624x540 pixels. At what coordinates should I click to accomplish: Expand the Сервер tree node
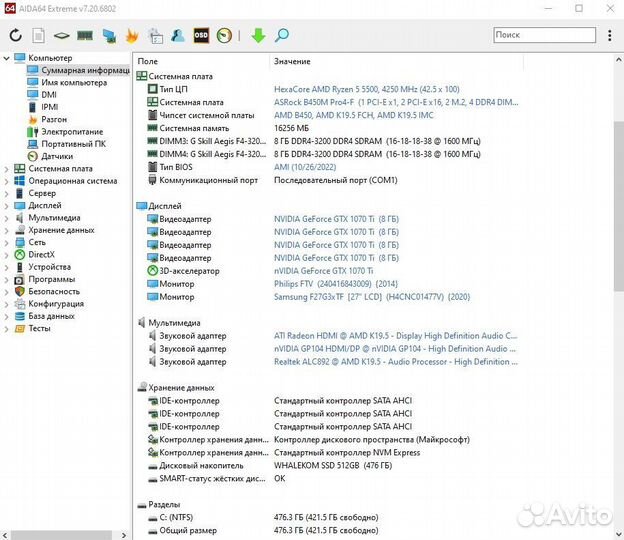point(6,193)
